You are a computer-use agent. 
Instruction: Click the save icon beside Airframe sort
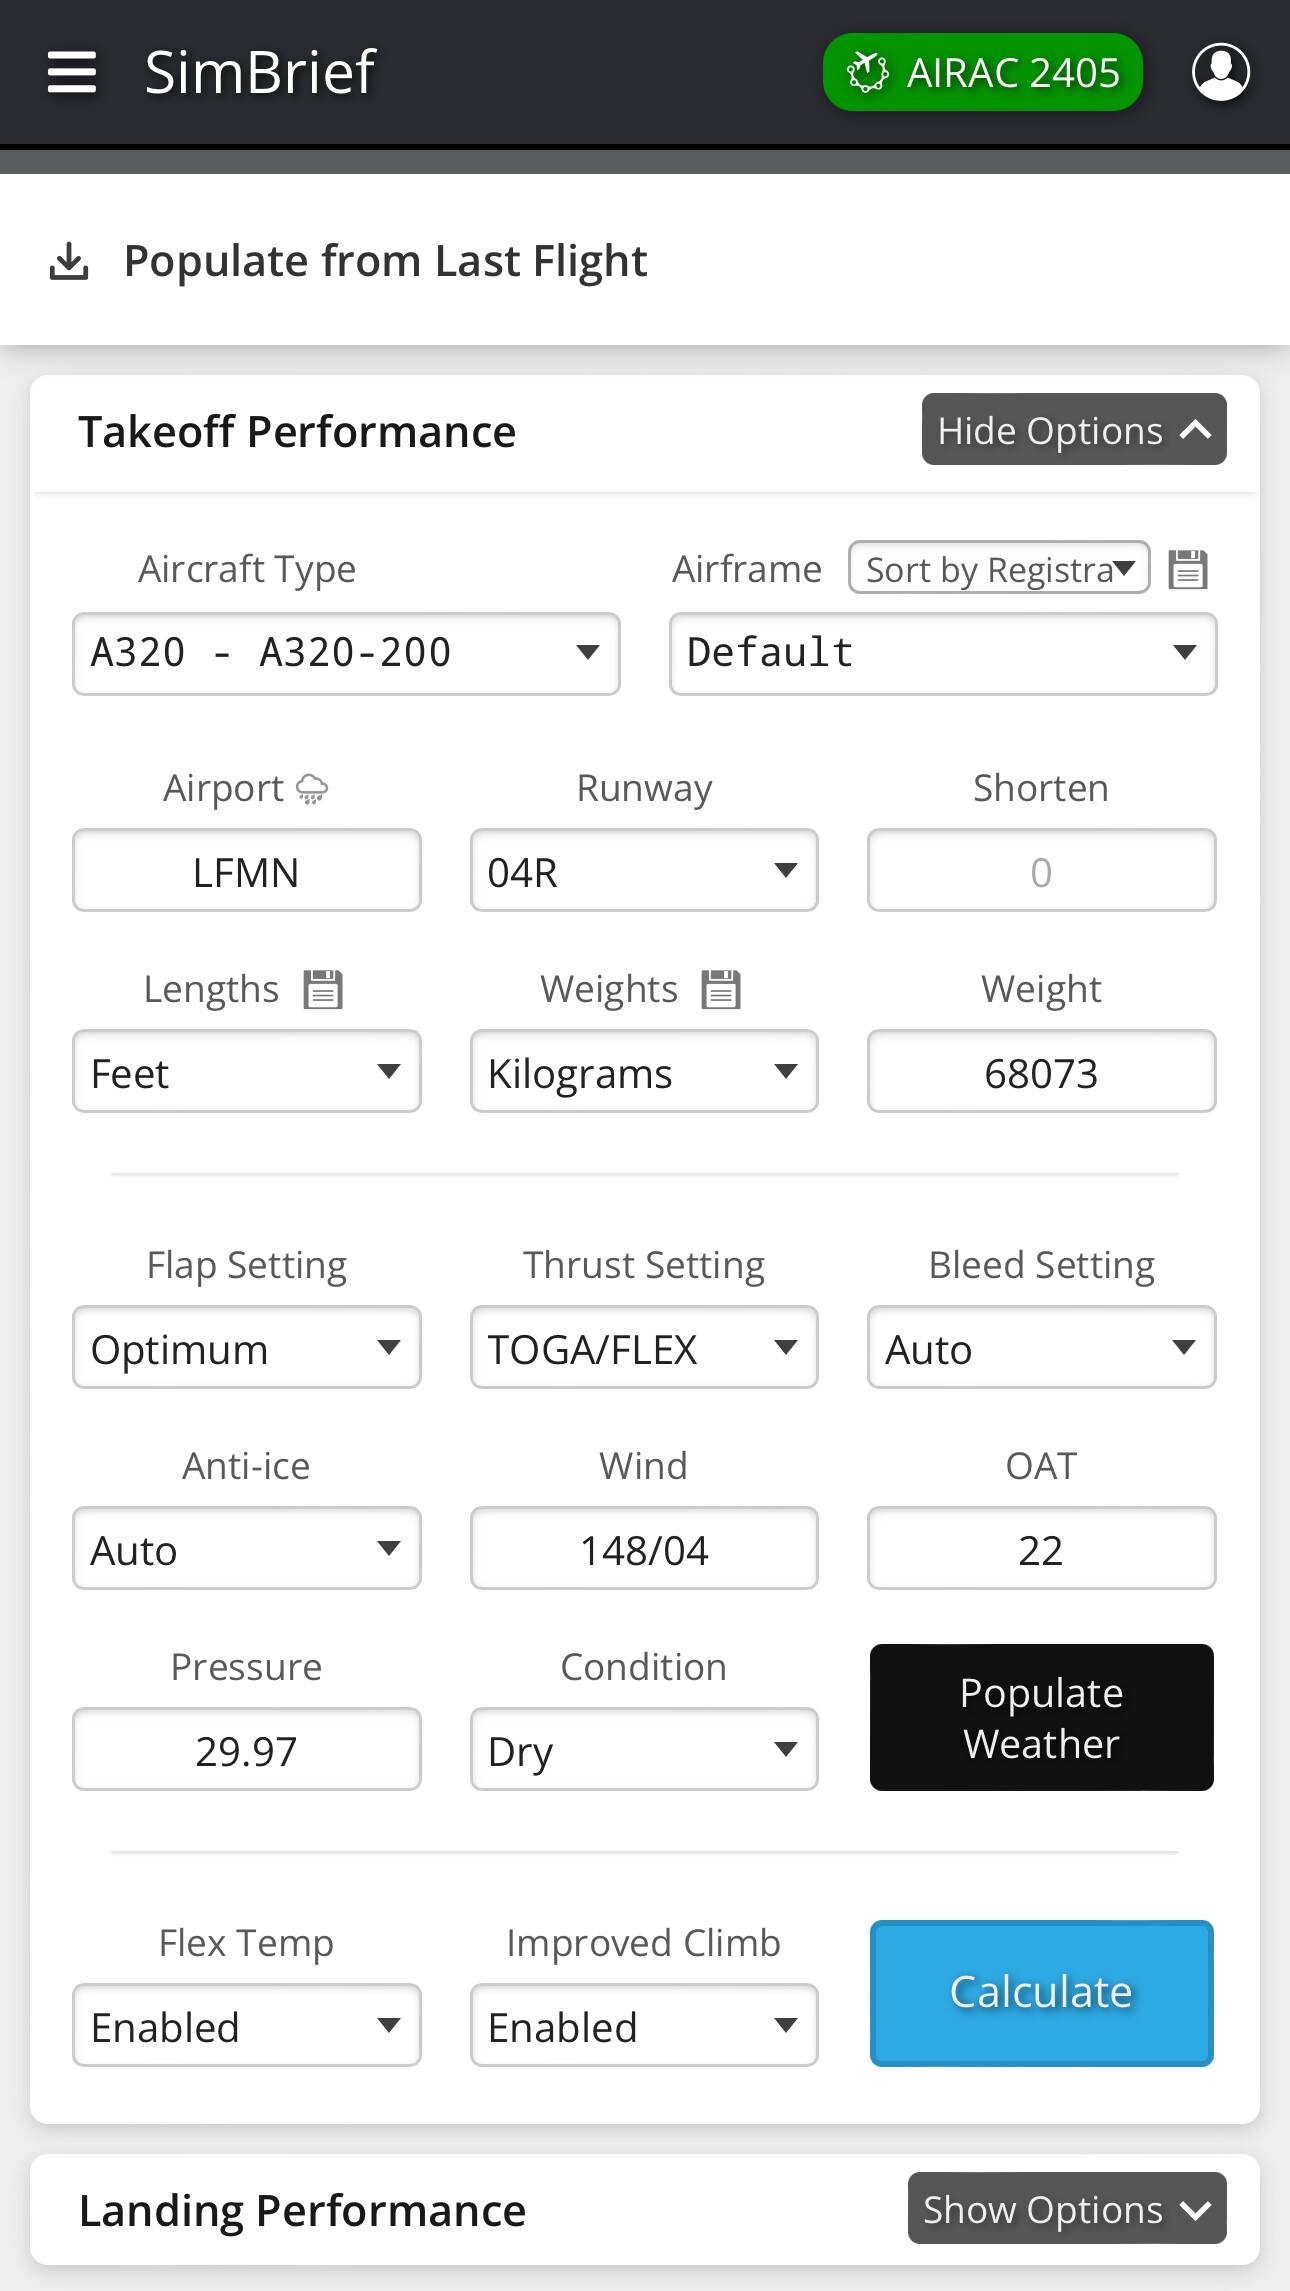(x=1188, y=570)
